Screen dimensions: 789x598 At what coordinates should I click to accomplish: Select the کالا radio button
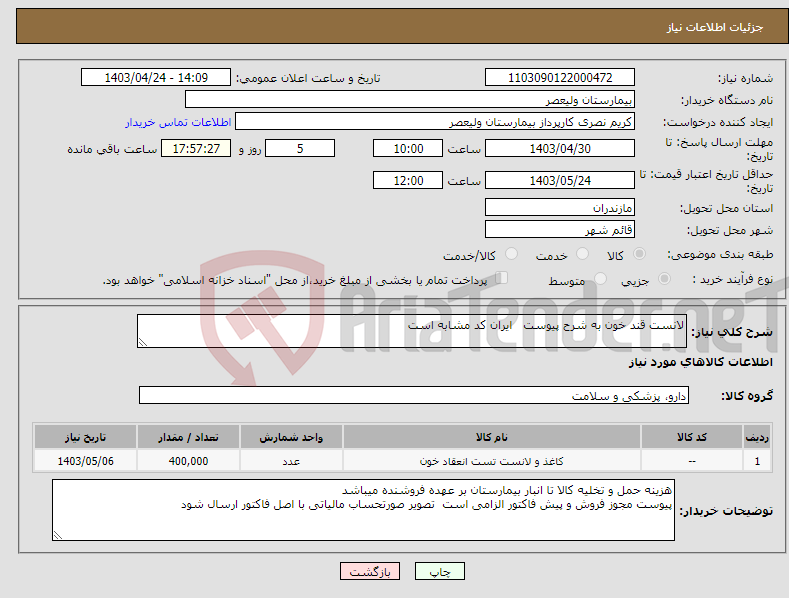[x=639, y=254]
